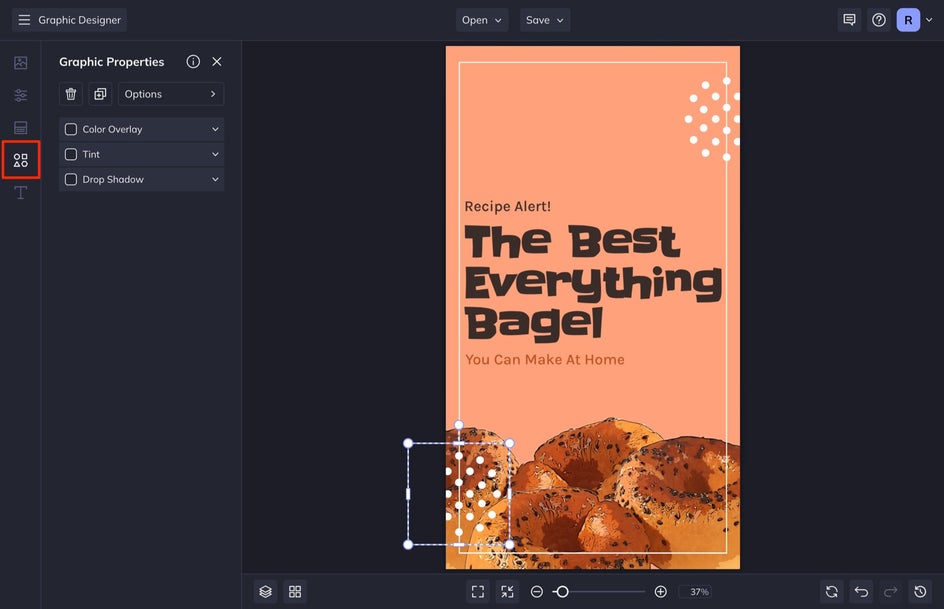Image resolution: width=944 pixels, height=609 pixels.
Task: Expand the account dropdown arrow
Action: (x=929, y=20)
